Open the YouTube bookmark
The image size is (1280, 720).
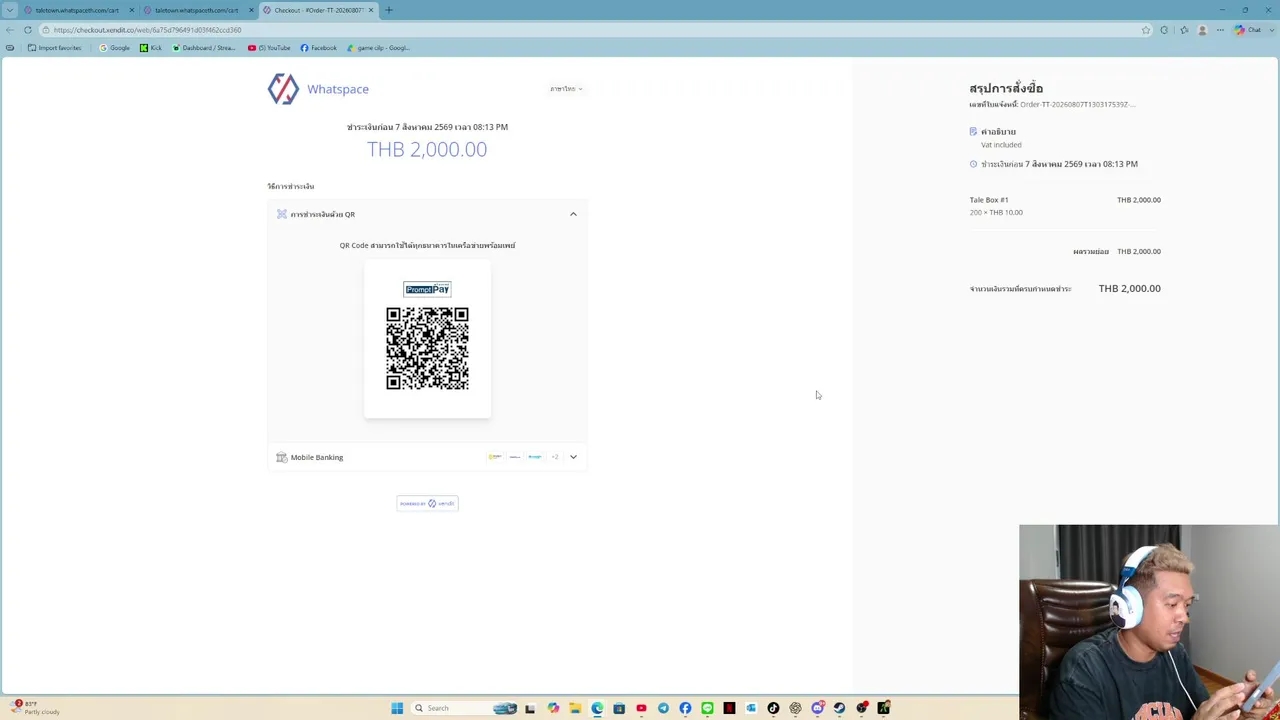point(269,48)
